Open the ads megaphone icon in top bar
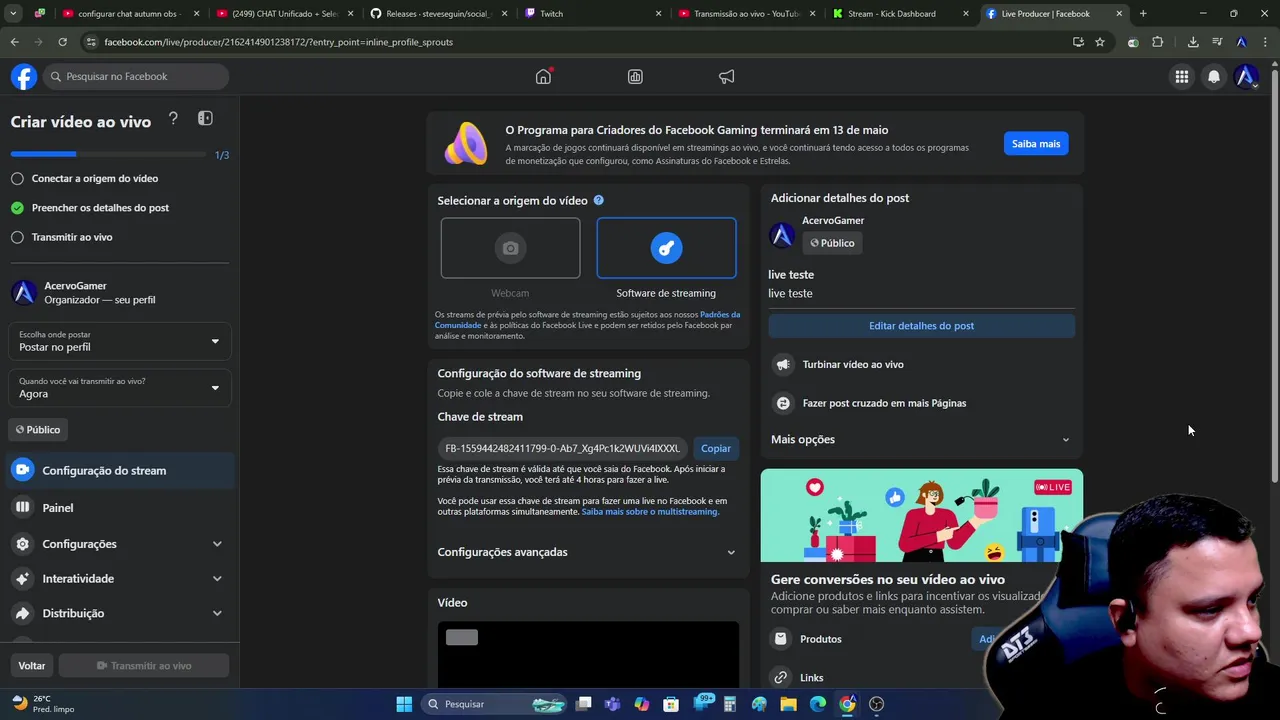1280x720 pixels. click(727, 77)
